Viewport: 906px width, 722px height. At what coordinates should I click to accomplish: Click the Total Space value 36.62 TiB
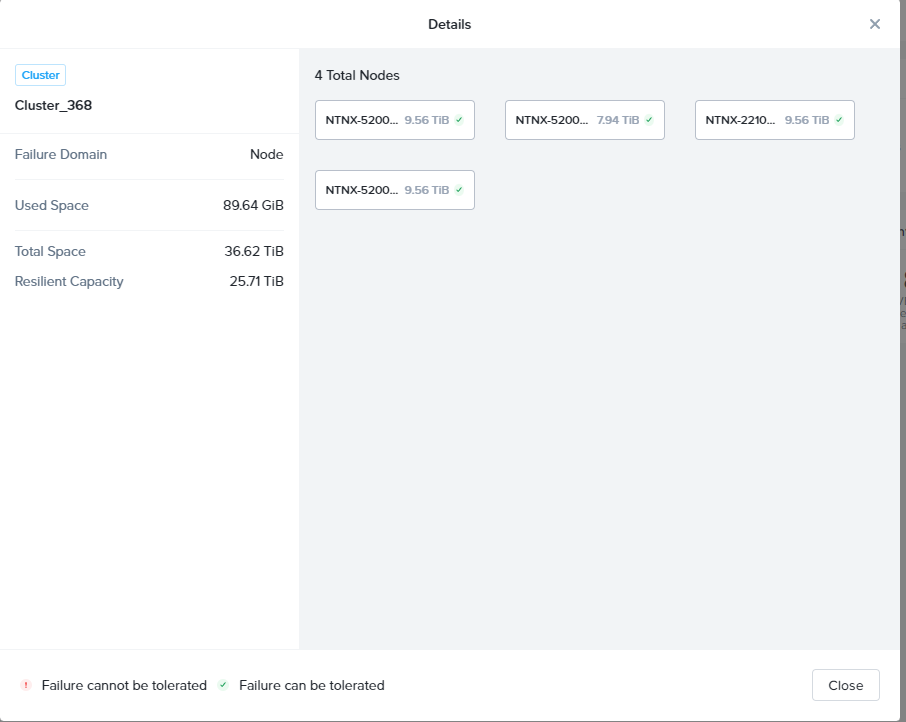point(254,251)
